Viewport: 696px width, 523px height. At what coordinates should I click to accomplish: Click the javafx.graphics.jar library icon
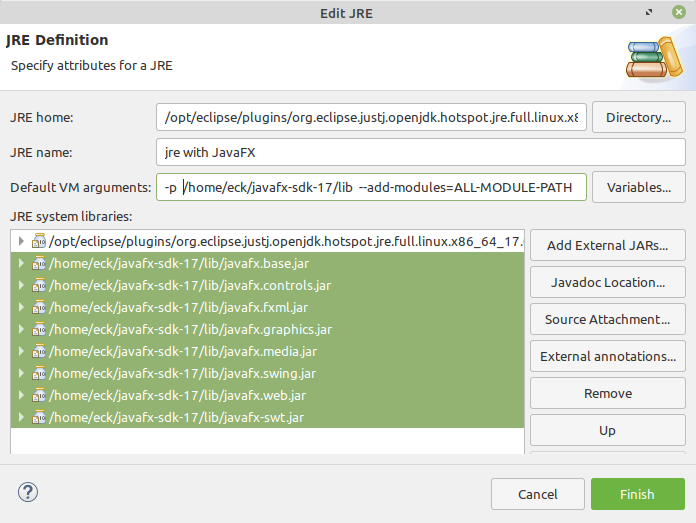click(x=39, y=329)
